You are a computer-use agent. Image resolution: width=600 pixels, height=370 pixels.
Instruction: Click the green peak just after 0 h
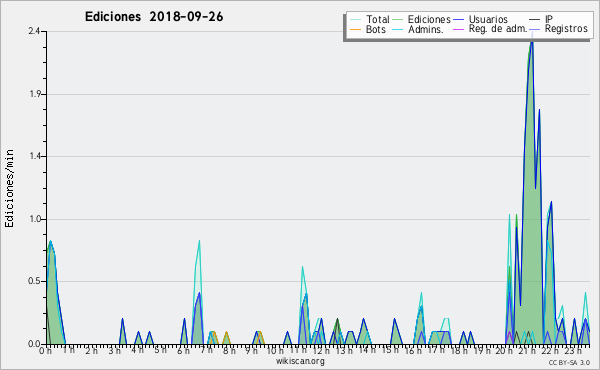coord(50,242)
